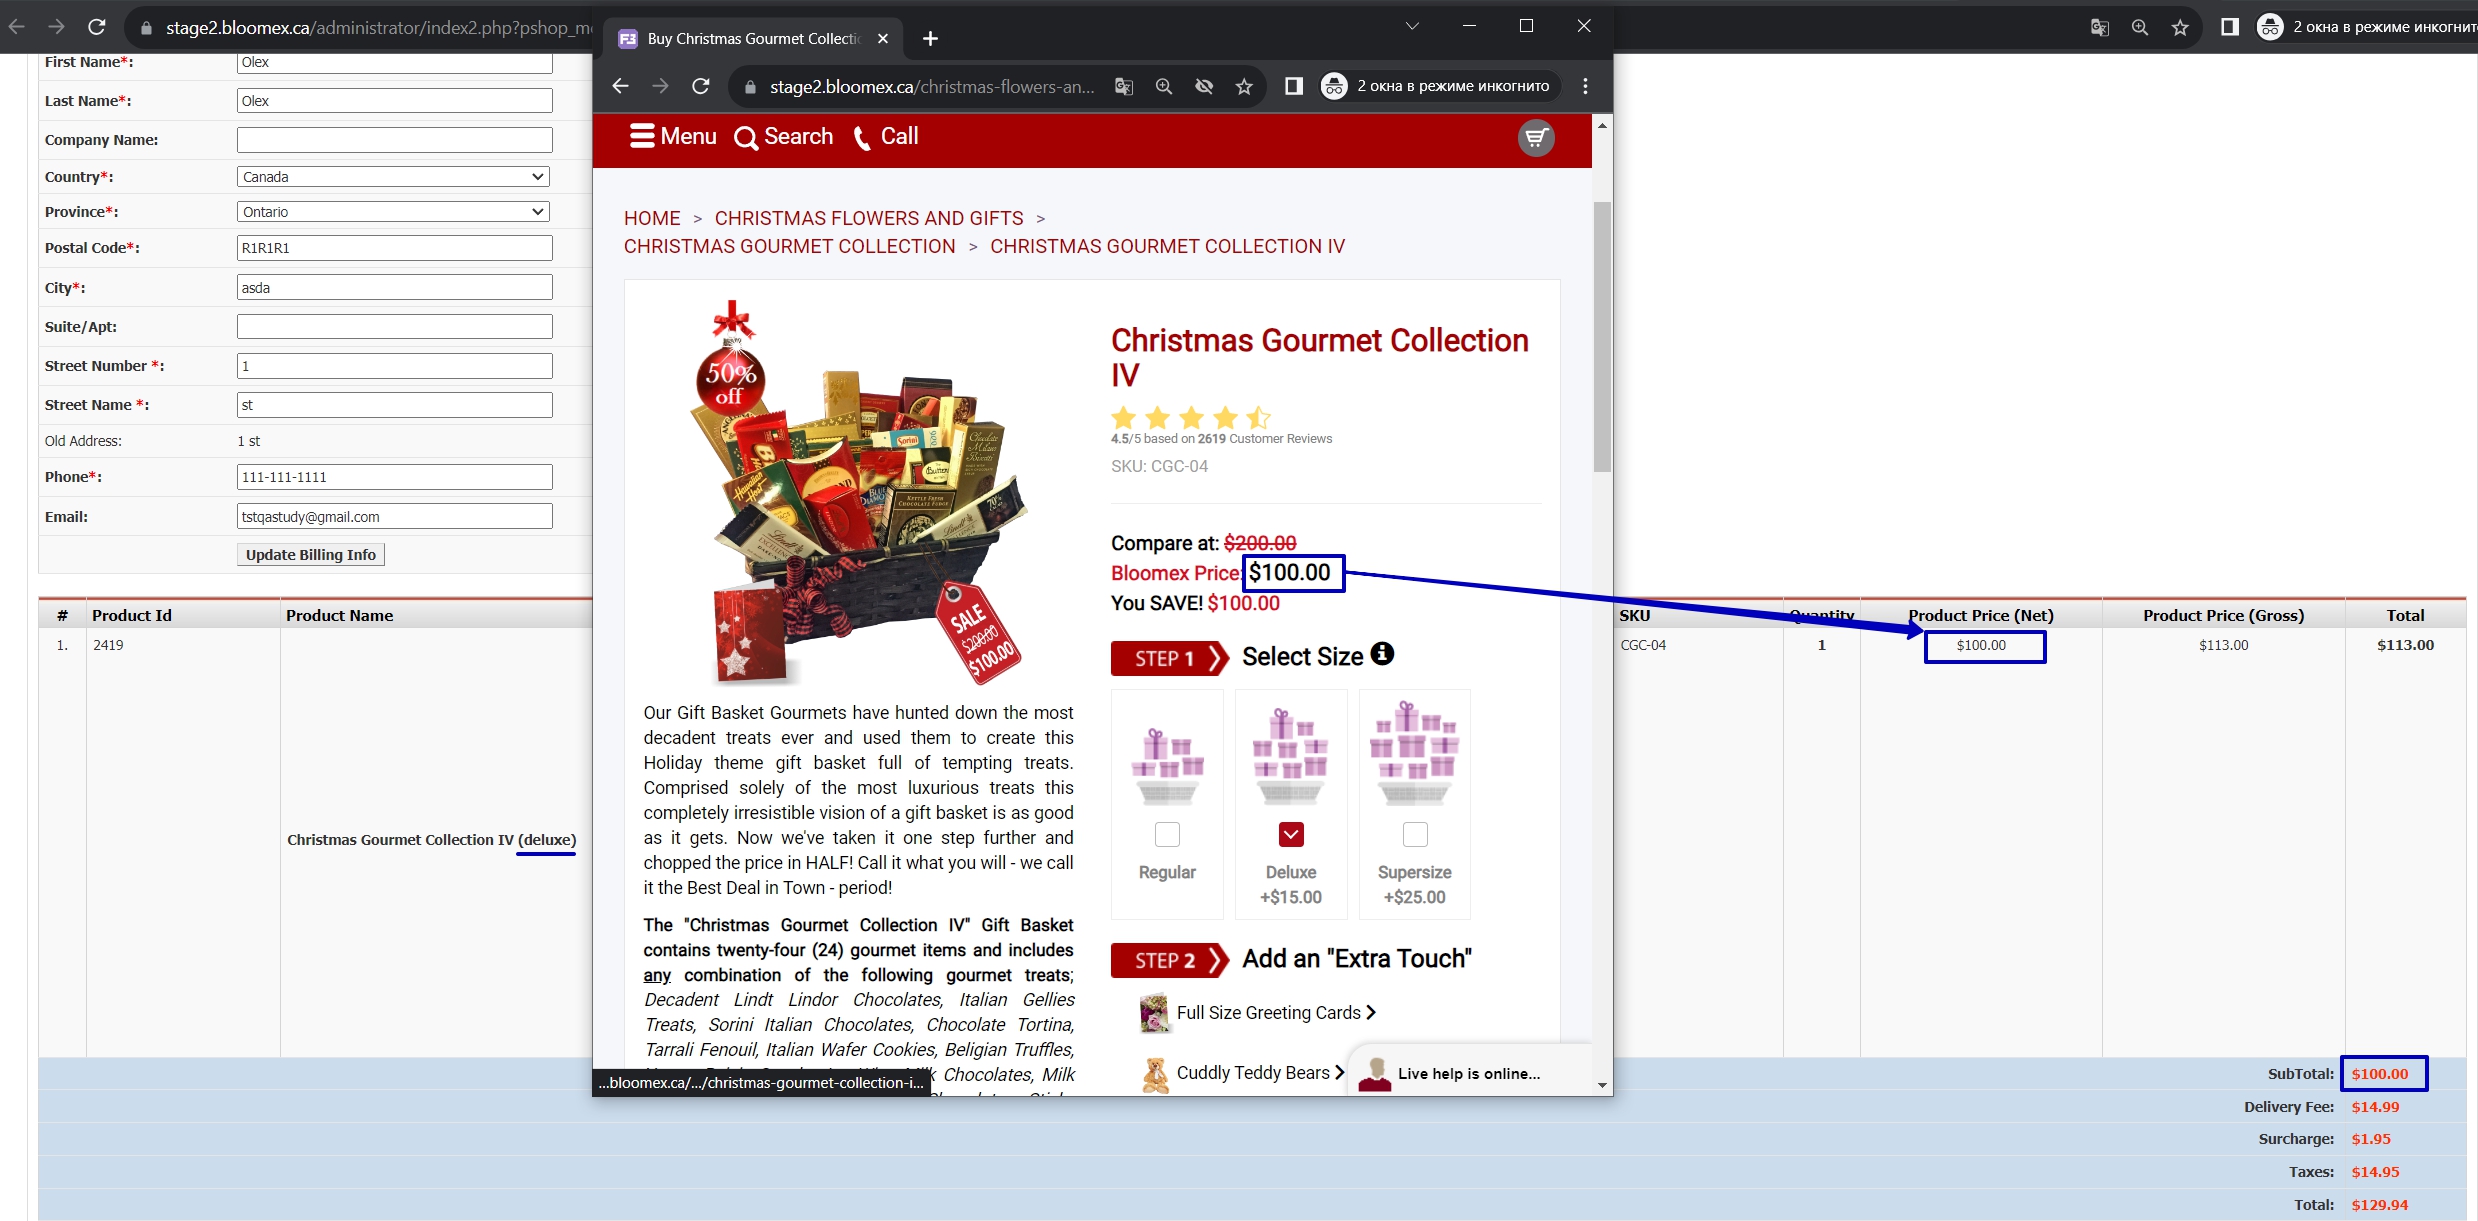Open the hamburger Menu in Bloomex header
Viewport: 2478px width, 1221px height.
[x=673, y=136]
